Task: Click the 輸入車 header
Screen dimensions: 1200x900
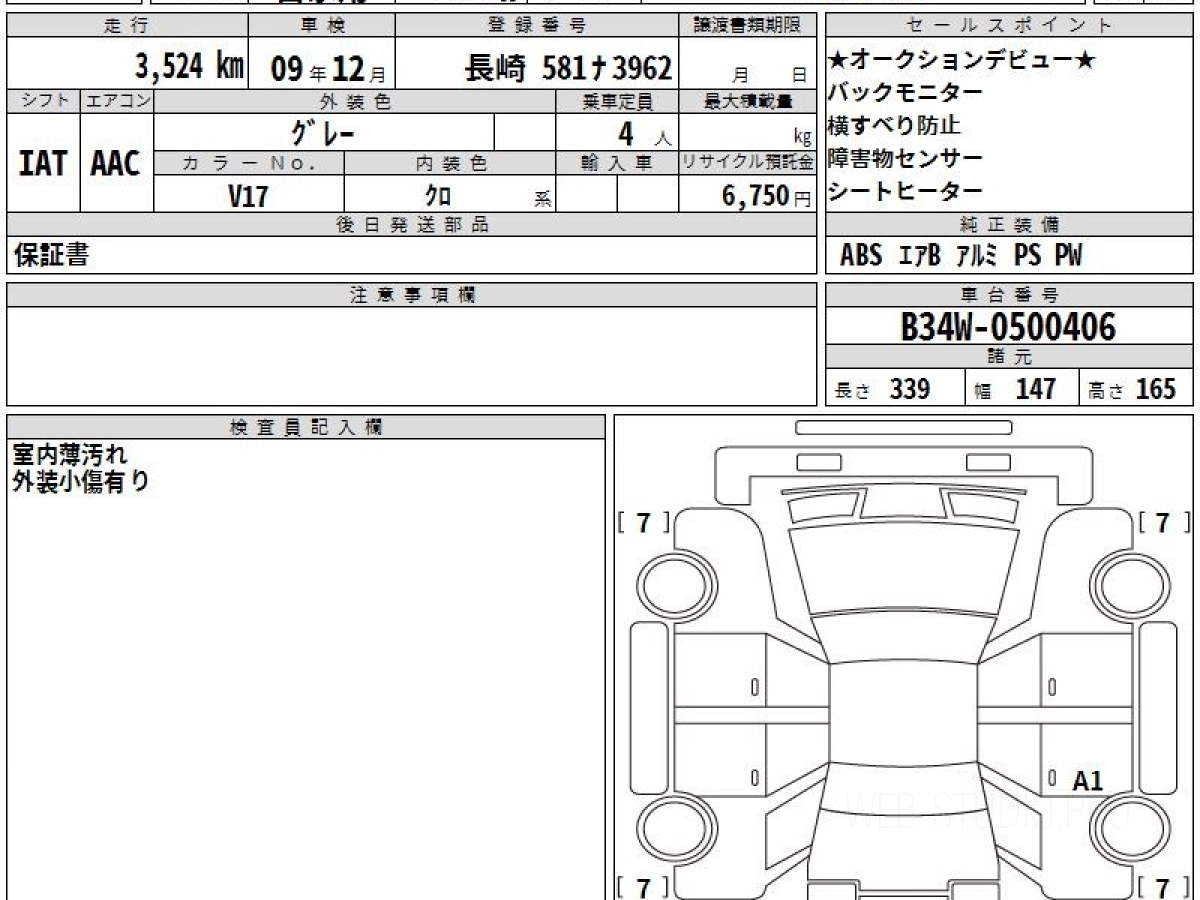Action: coord(617,164)
